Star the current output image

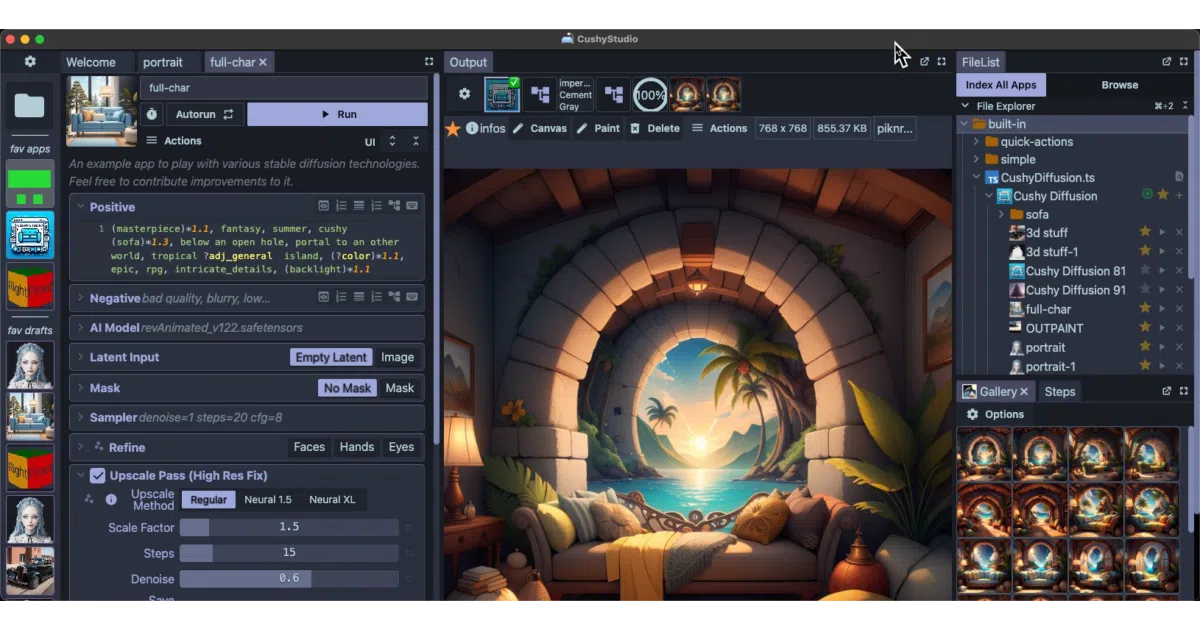453,128
